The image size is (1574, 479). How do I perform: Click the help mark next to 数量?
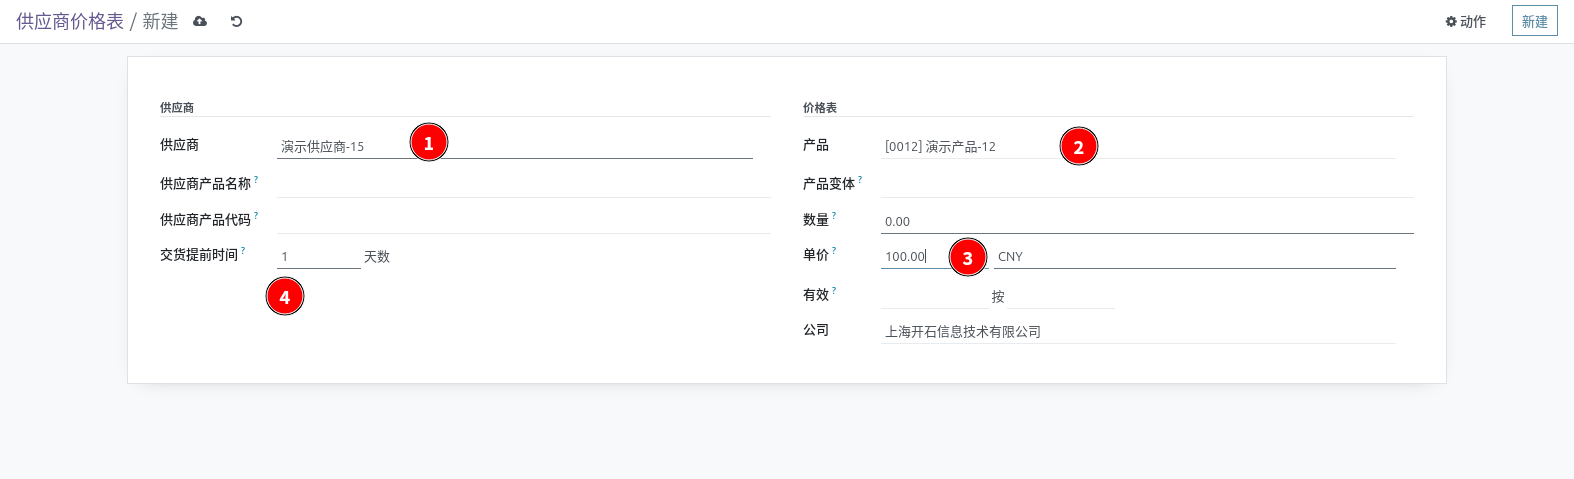click(834, 215)
